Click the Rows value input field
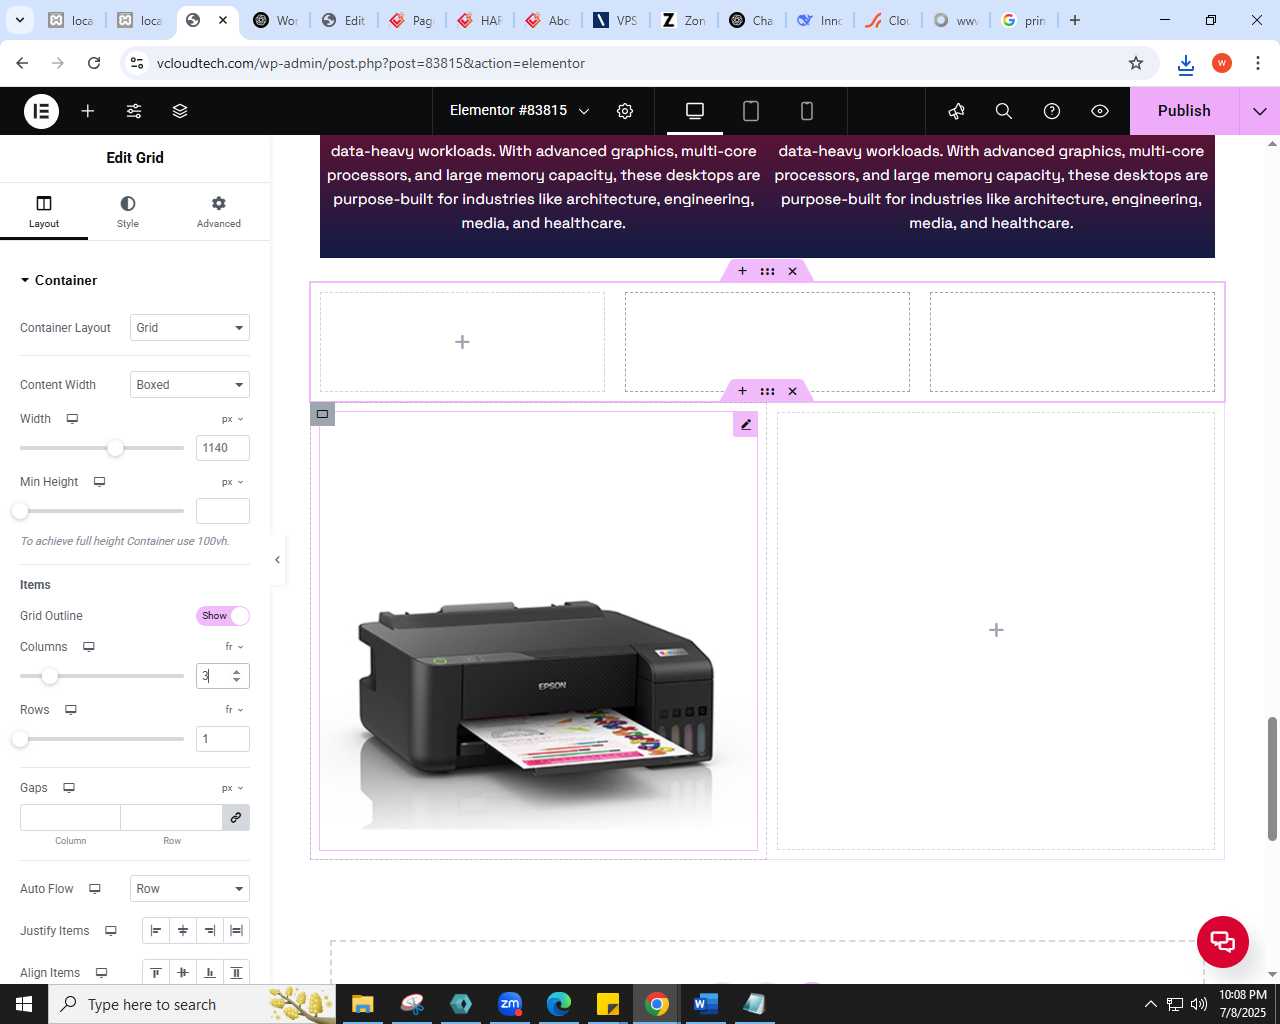This screenshot has height=1024, width=1280. click(x=223, y=739)
